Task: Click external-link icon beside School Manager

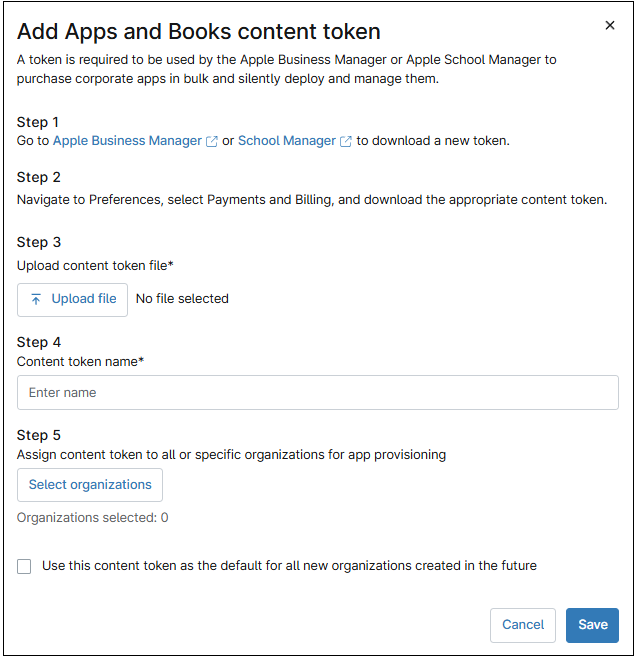Action: click(346, 142)
